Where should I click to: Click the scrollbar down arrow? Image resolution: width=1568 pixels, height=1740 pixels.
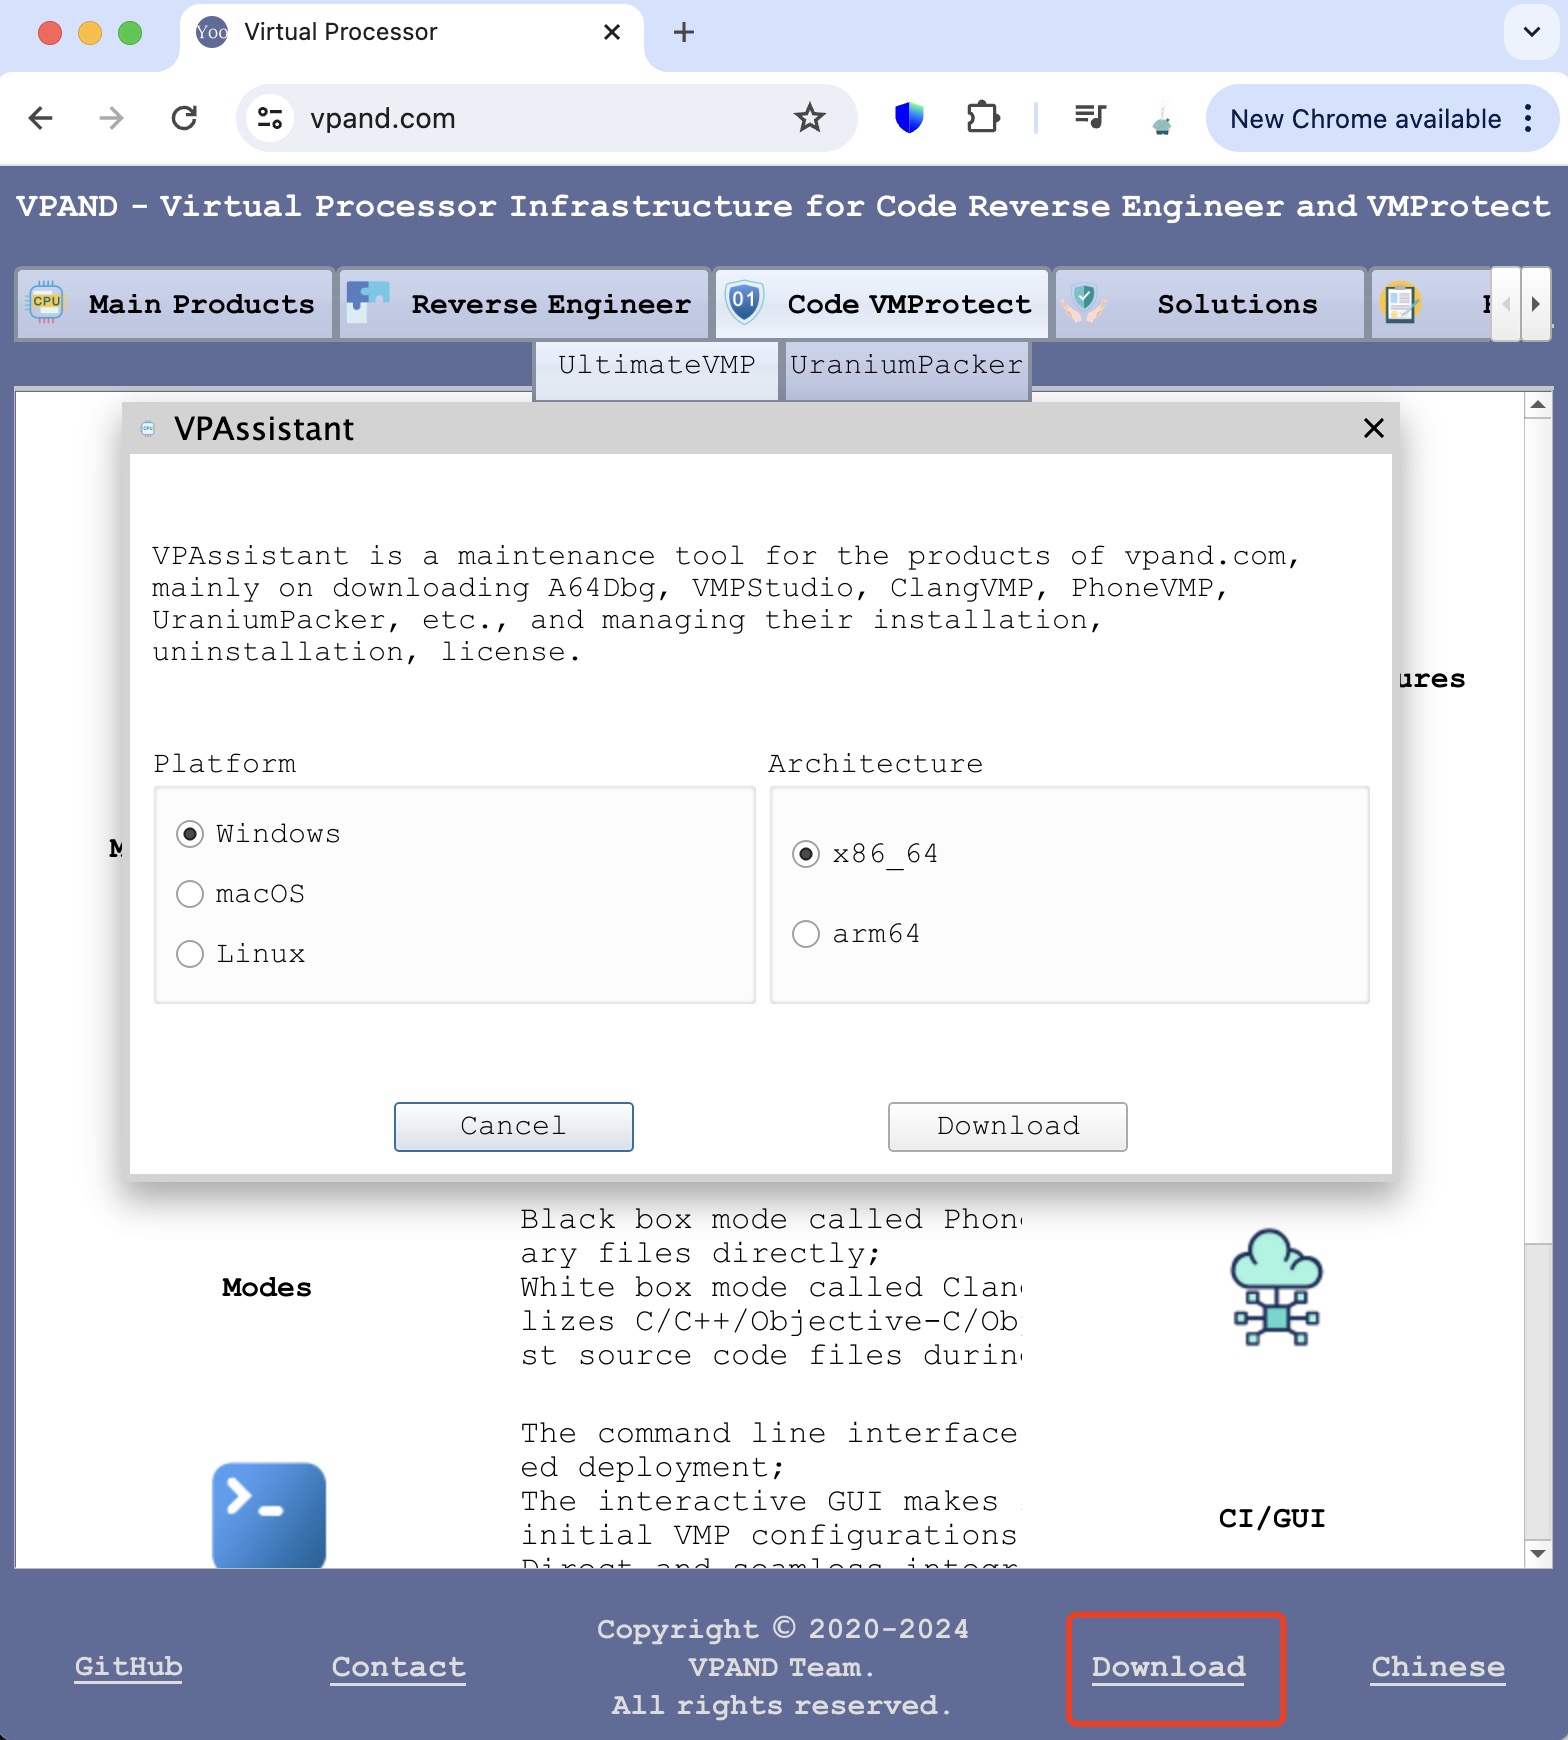(x=1538, y=1554)
